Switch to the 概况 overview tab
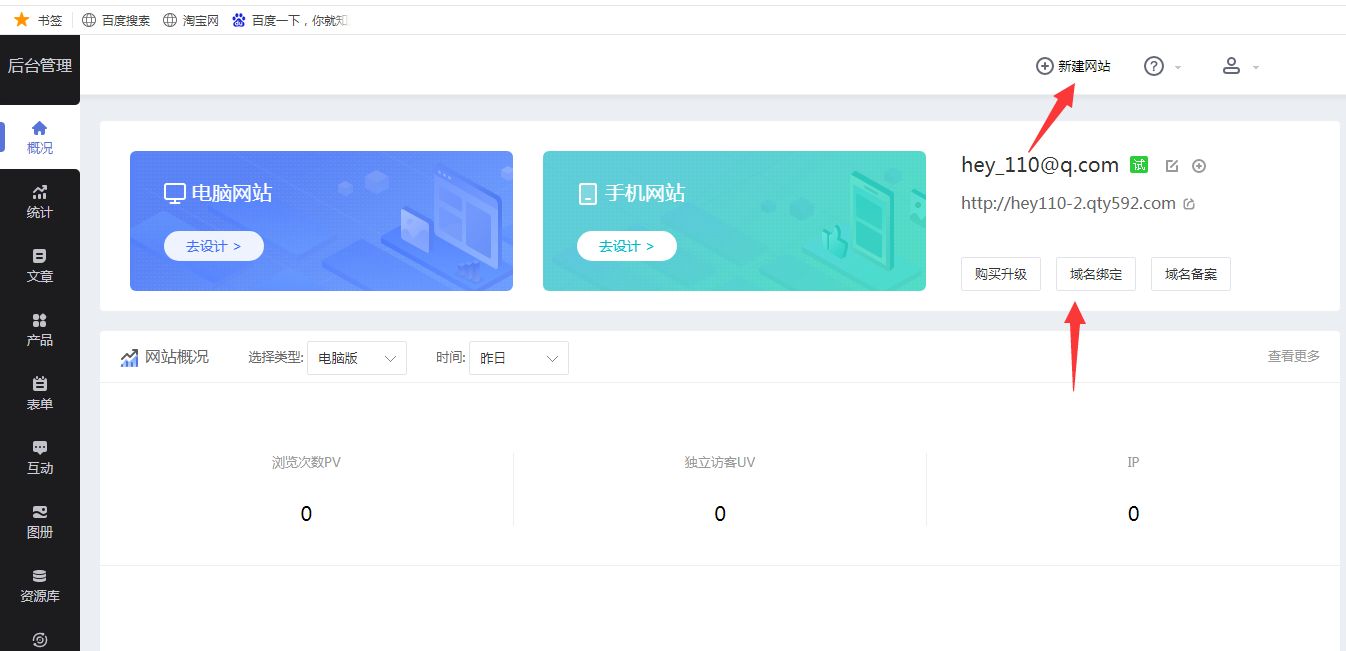The width and height of the screenshot is (1346, 651). pos(40,136)
